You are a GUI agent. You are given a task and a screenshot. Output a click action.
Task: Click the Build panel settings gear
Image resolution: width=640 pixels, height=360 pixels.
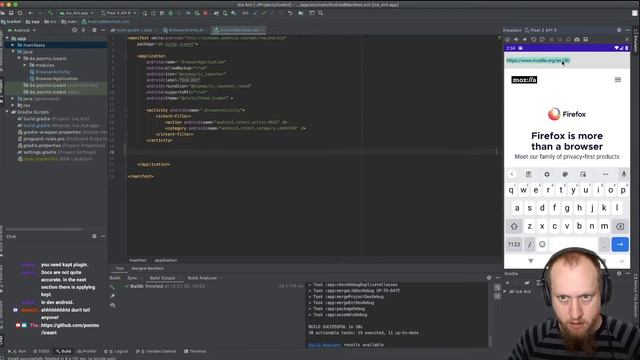pyautogui.click(x=489, y=278)
